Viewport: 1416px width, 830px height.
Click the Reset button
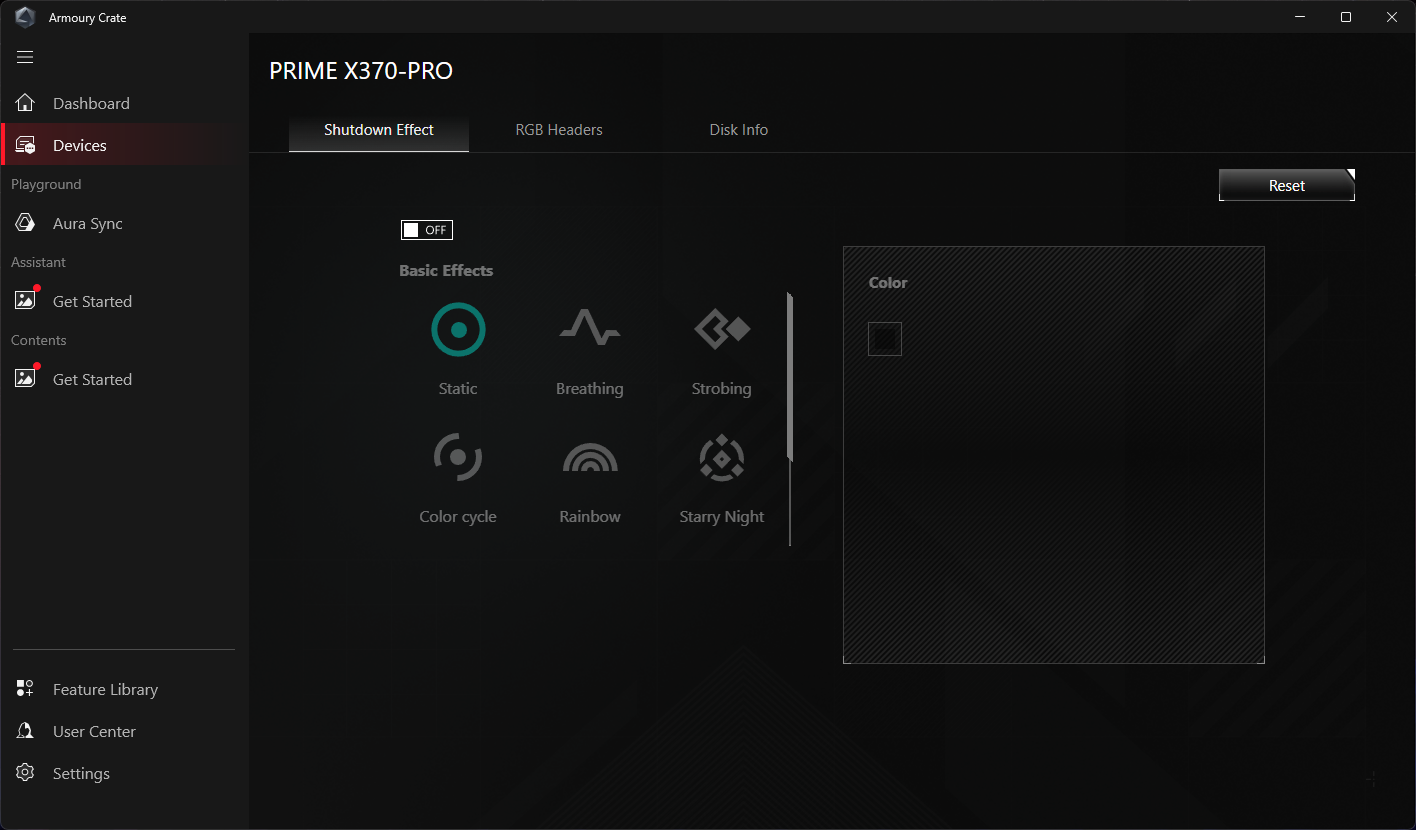[1287, 185]
